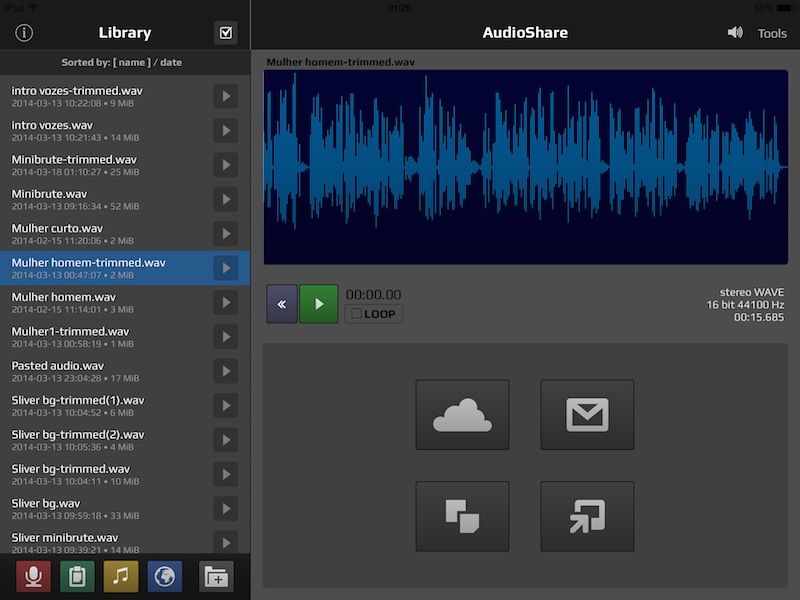Play Sliver bg.wav preview arrow
This screenshot has width=800, height=600.
226,509
